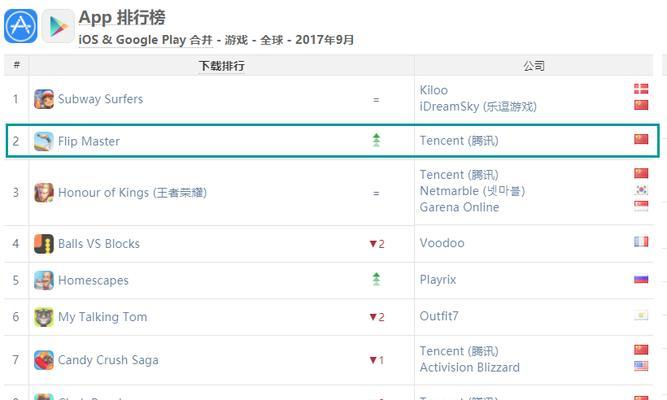This screenshot has height=400, width=667.
Task: Click the Candy Crush Saga icon
Action: click(44, 360)
